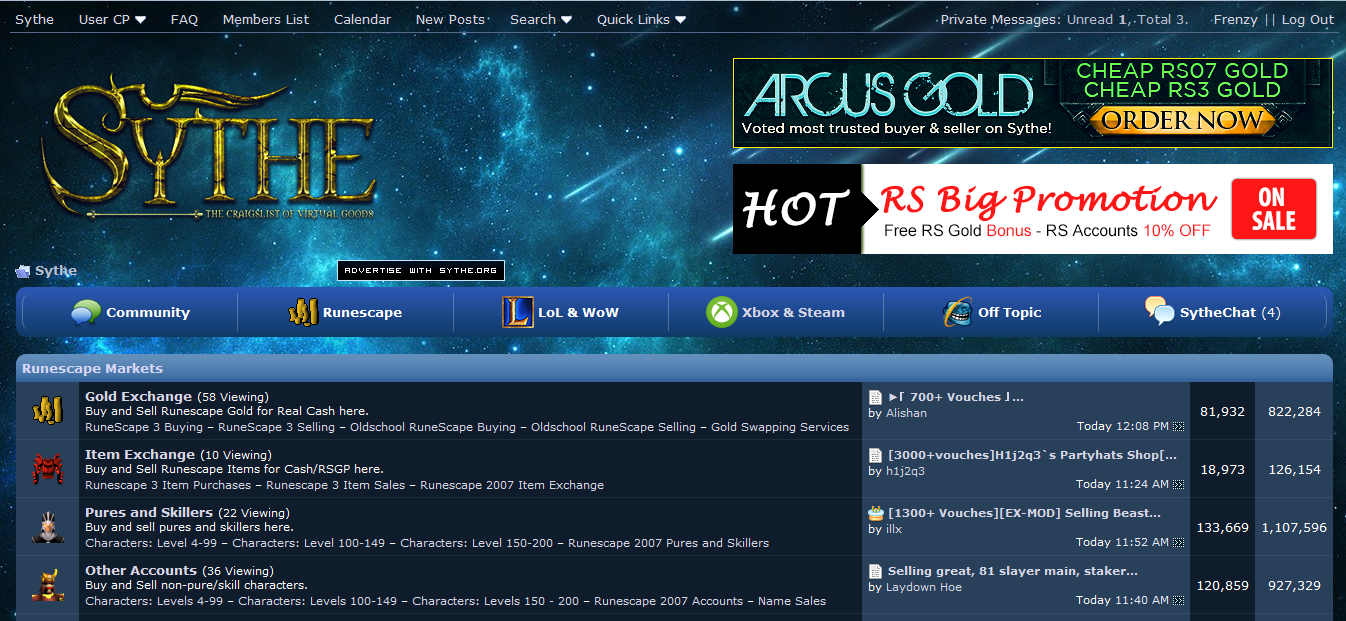Open poster profile Laydown Hoe
Image resolution: width=1346 pixels, height=621 pixels.
click(924, 587)
